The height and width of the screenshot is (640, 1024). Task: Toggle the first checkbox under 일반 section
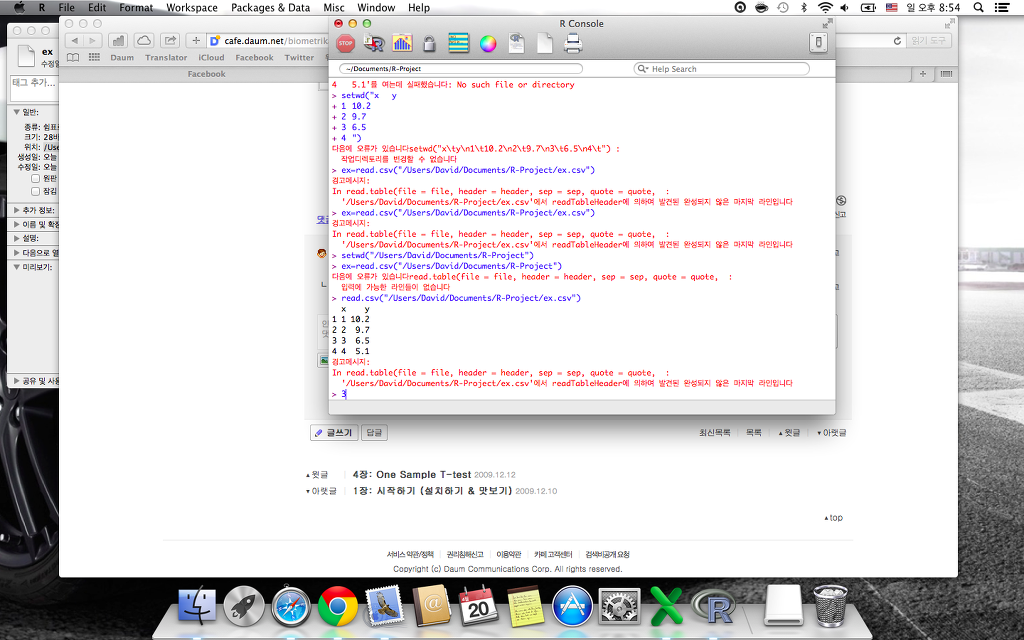click(x=36, y=178)
